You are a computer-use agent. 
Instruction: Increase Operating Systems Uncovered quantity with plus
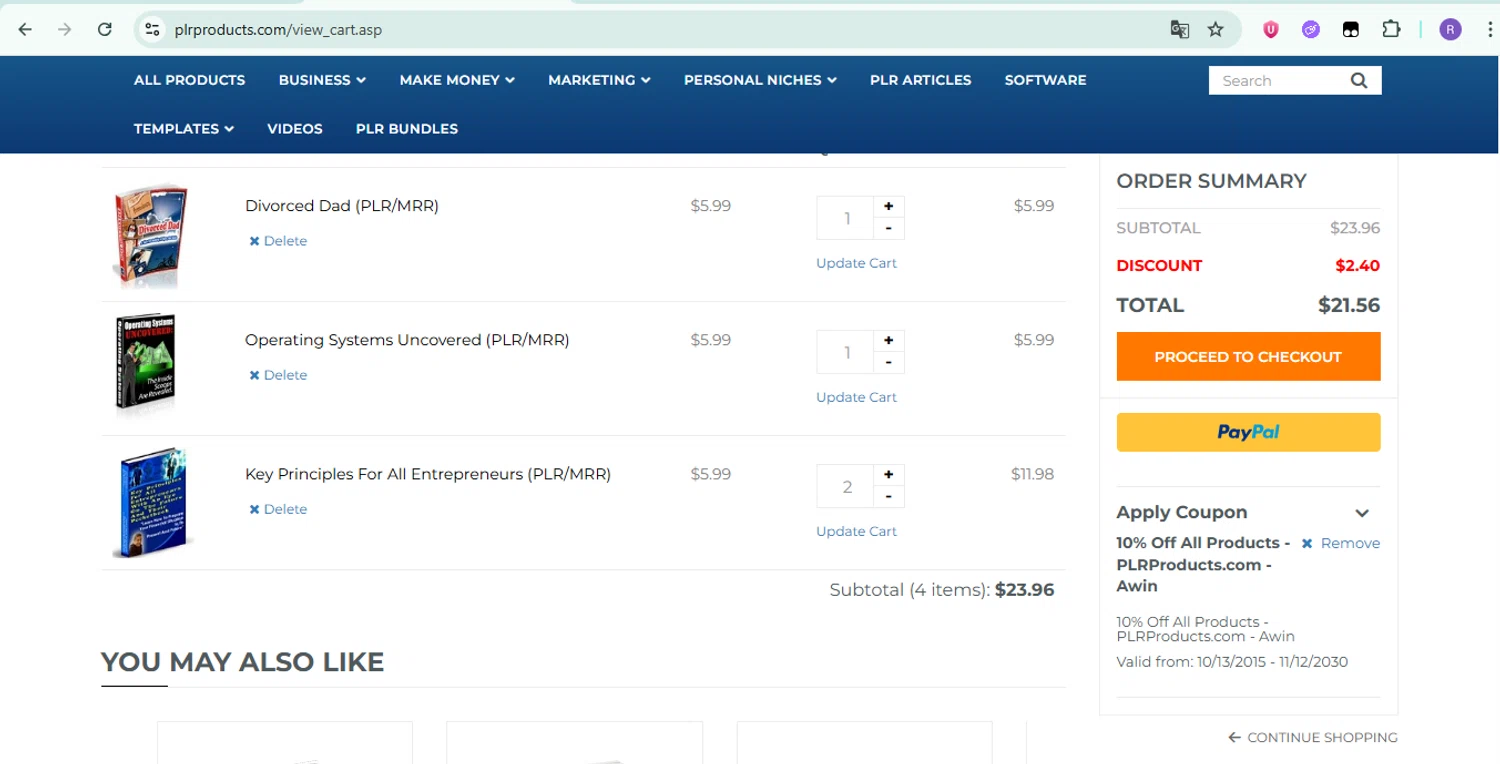tap(888, 340)
